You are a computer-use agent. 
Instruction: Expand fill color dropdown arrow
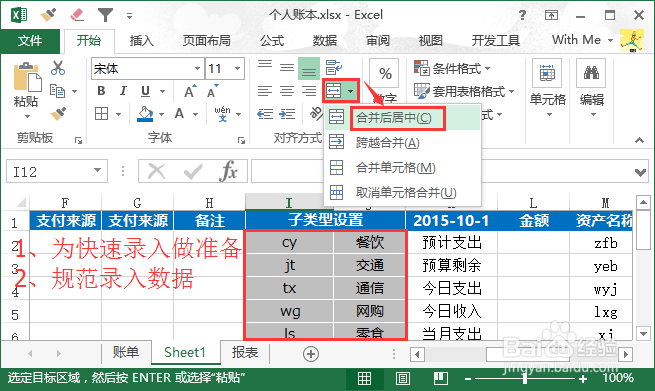pos(161,114)
